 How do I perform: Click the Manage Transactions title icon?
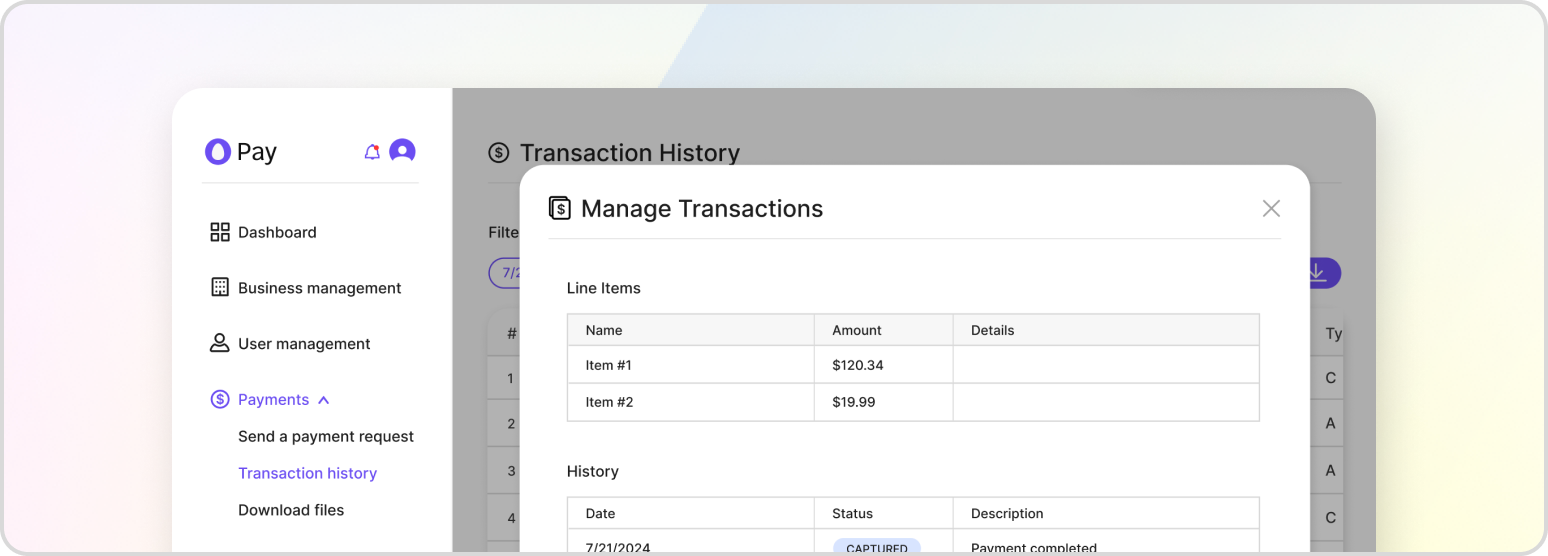pyautogui.click(x=560, y=208)
